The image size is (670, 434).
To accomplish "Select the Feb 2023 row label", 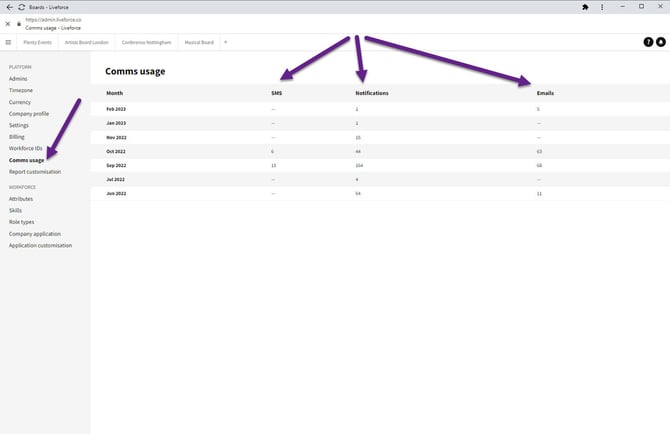I will pos(116,109).
